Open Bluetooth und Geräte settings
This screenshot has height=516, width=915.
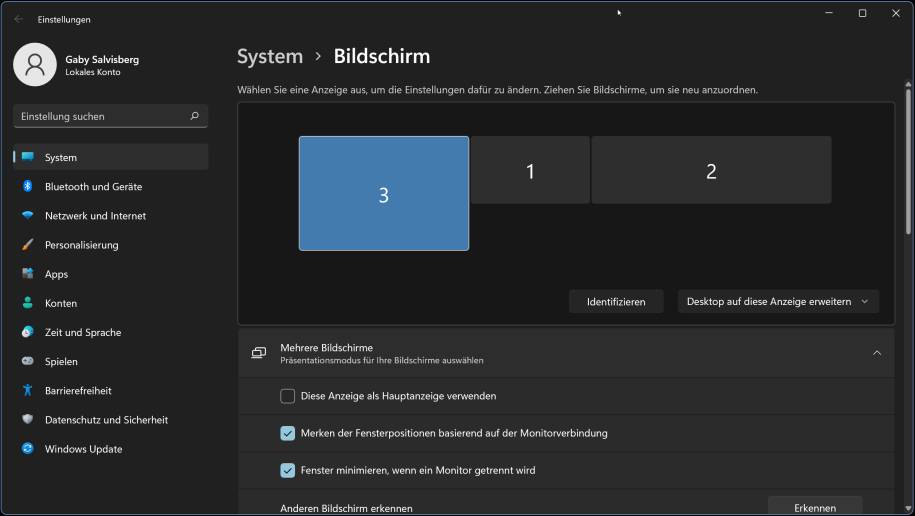click(110, 186)
